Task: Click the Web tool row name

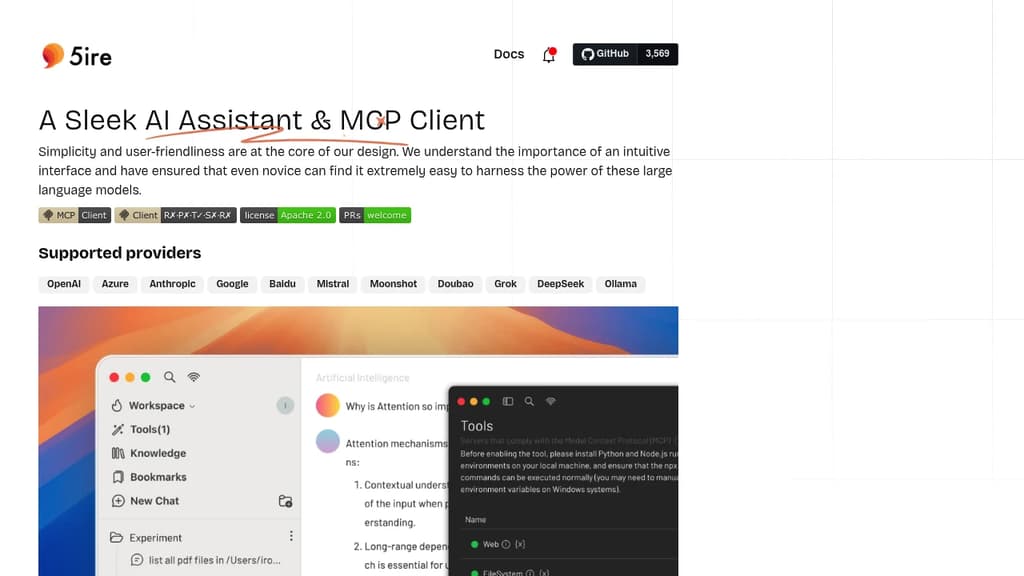Action: [x=491, y=544]
